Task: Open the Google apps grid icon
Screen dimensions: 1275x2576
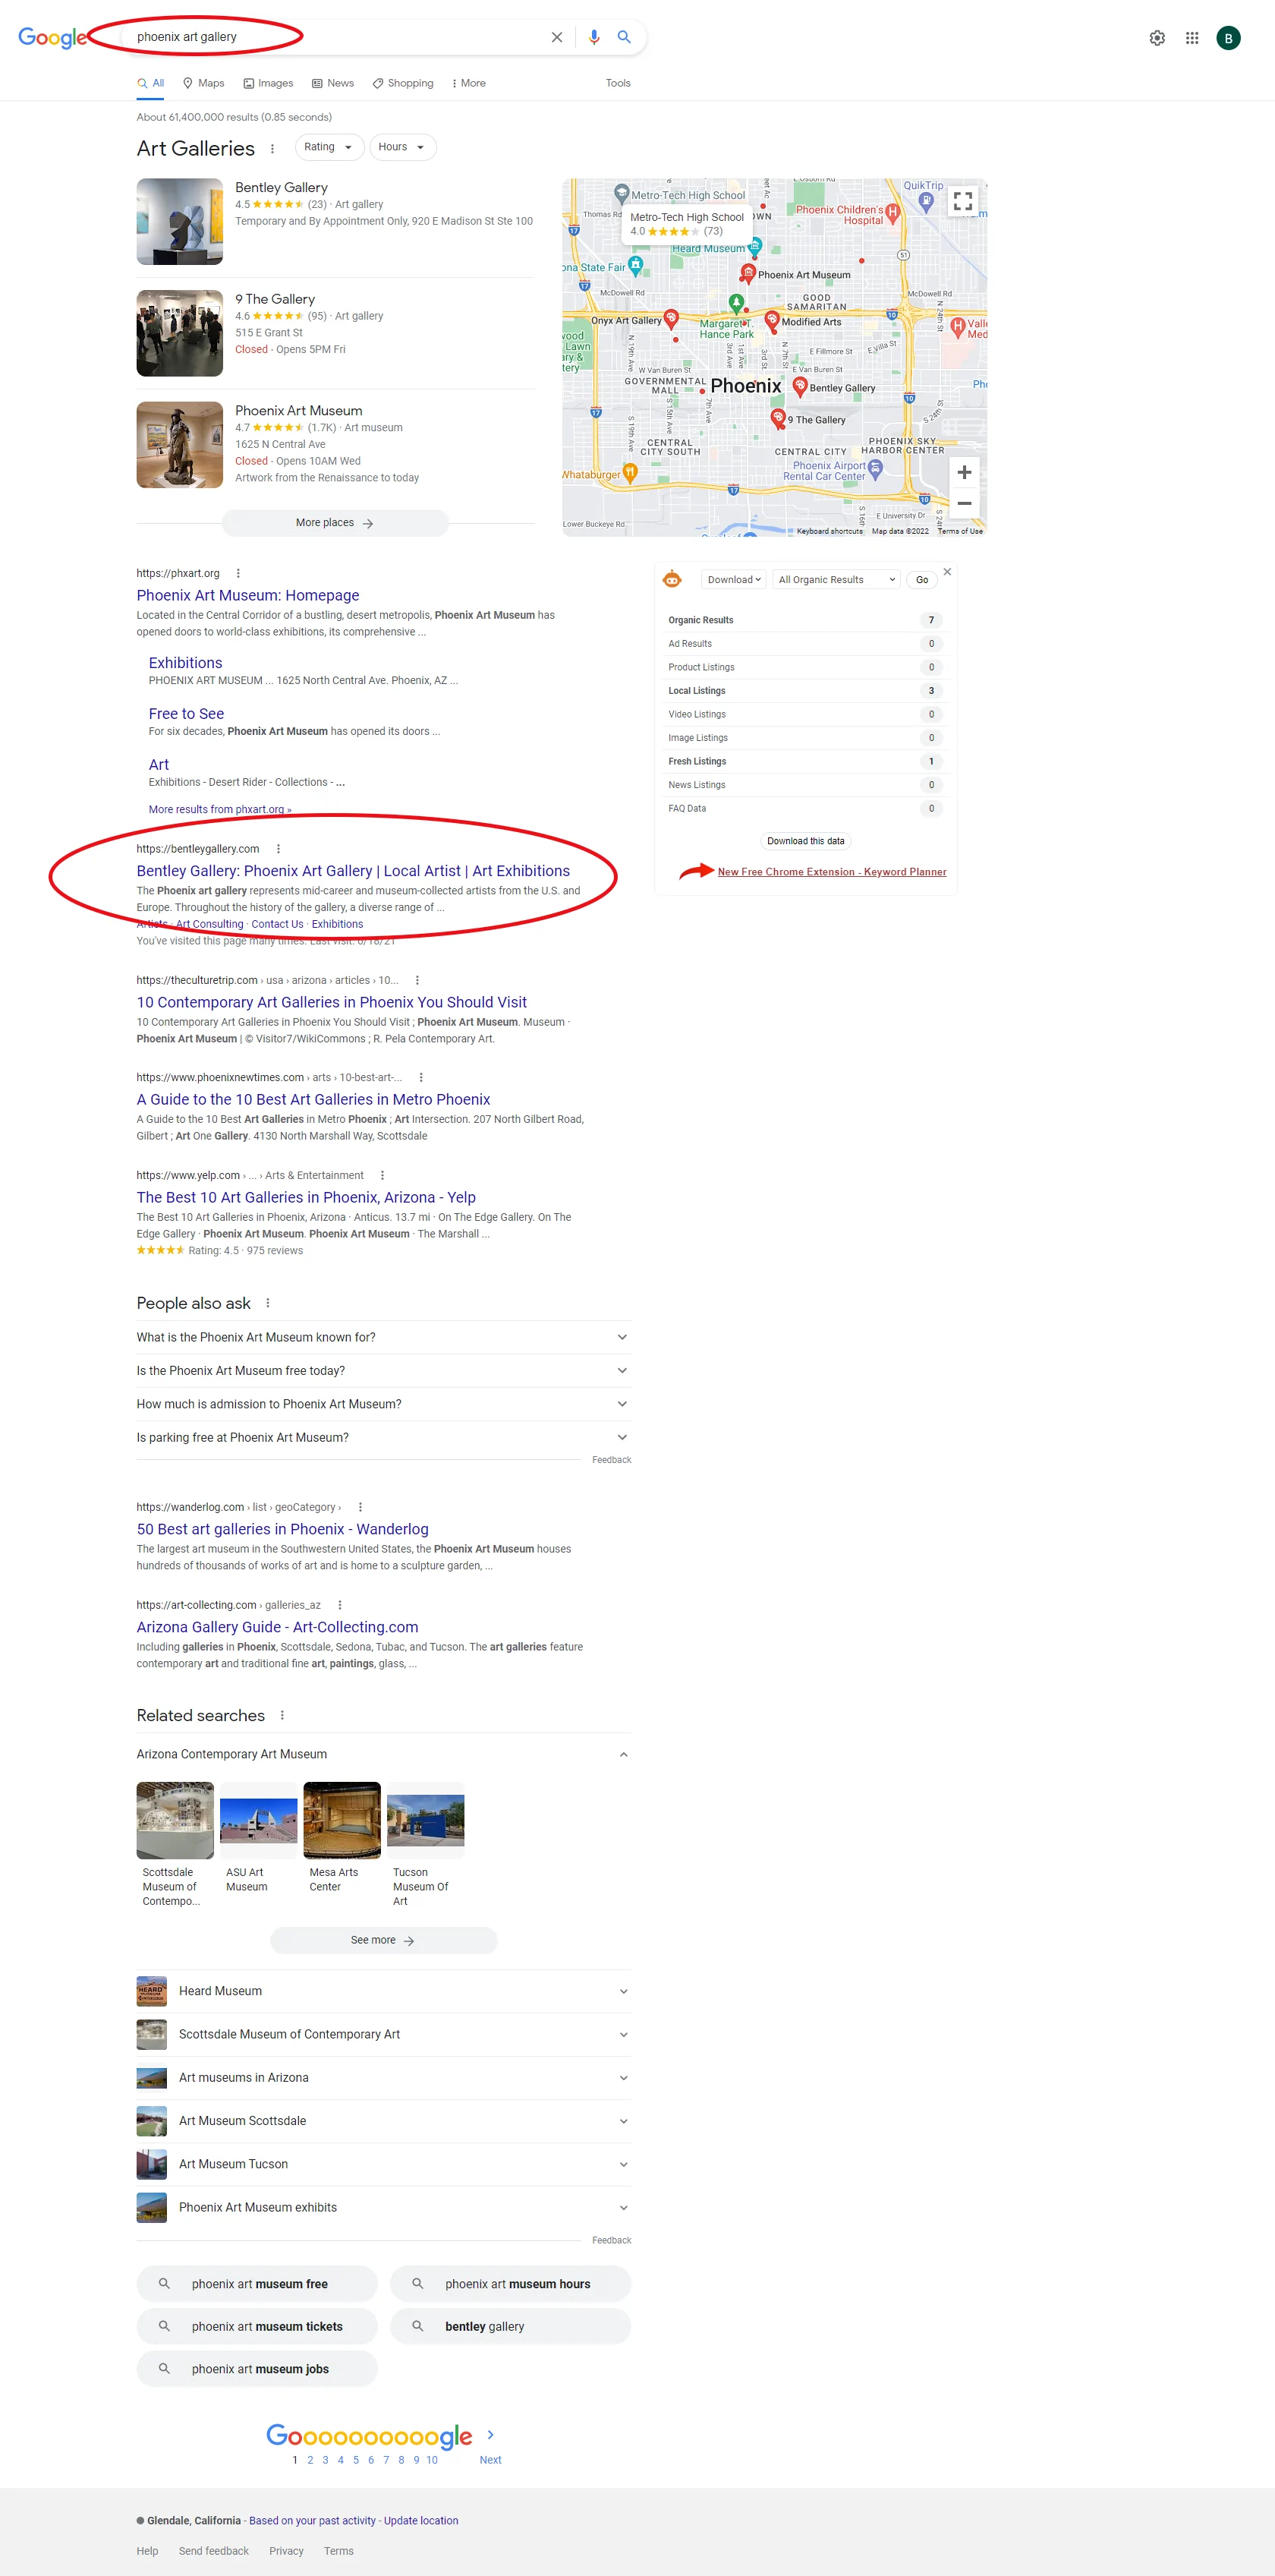Action: coord(1192,38)
